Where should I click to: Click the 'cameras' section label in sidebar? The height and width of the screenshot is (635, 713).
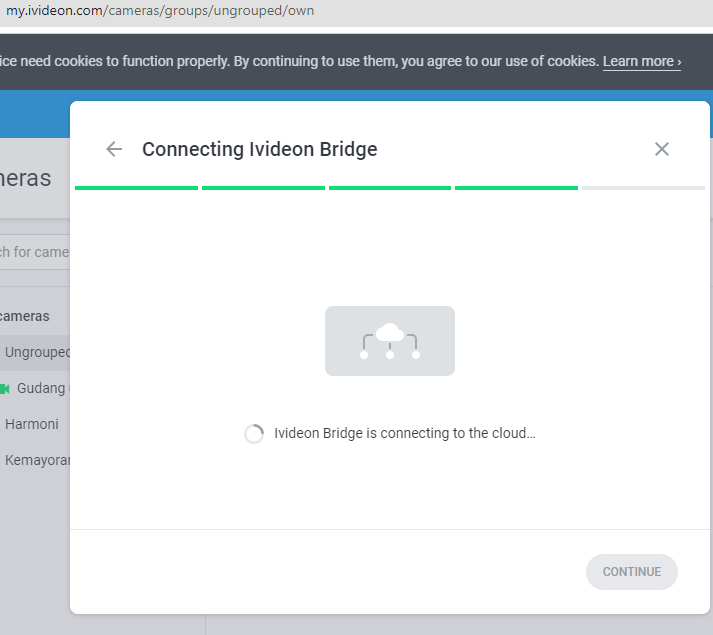click(x=25, y=316)
